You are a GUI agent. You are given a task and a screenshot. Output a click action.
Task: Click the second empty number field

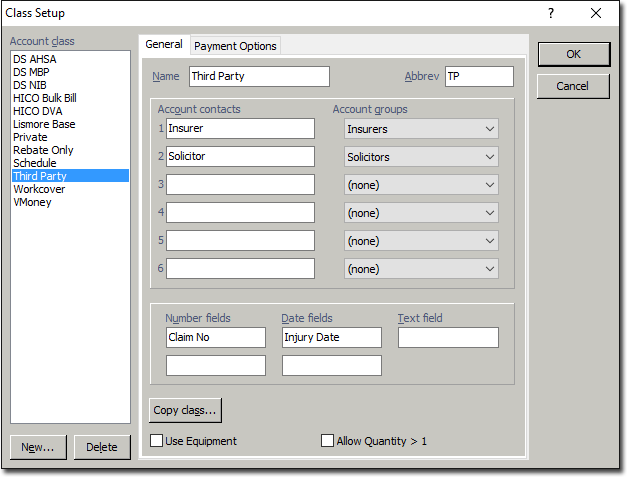coord(216,365)
